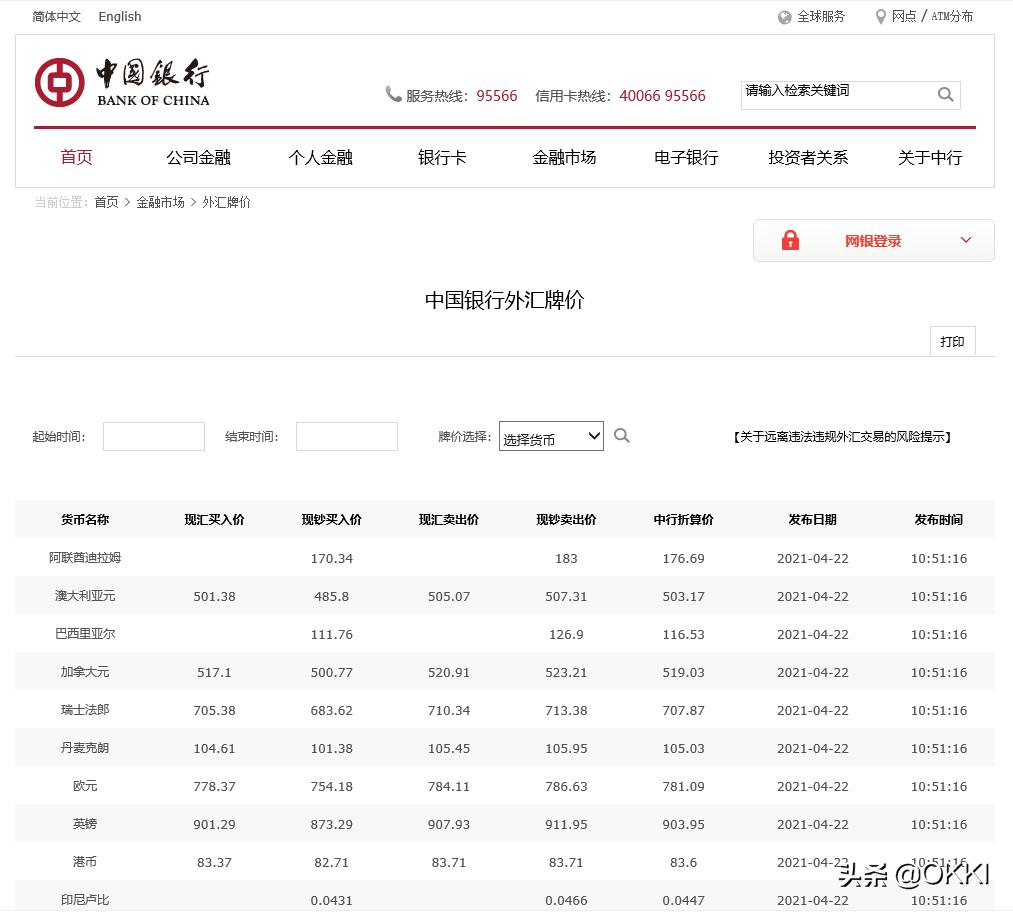Image resolution: width=1013 pixels, height=912 pixels.
Task: Select 银行卡 in the top navigation
Action: coord(441,157)
